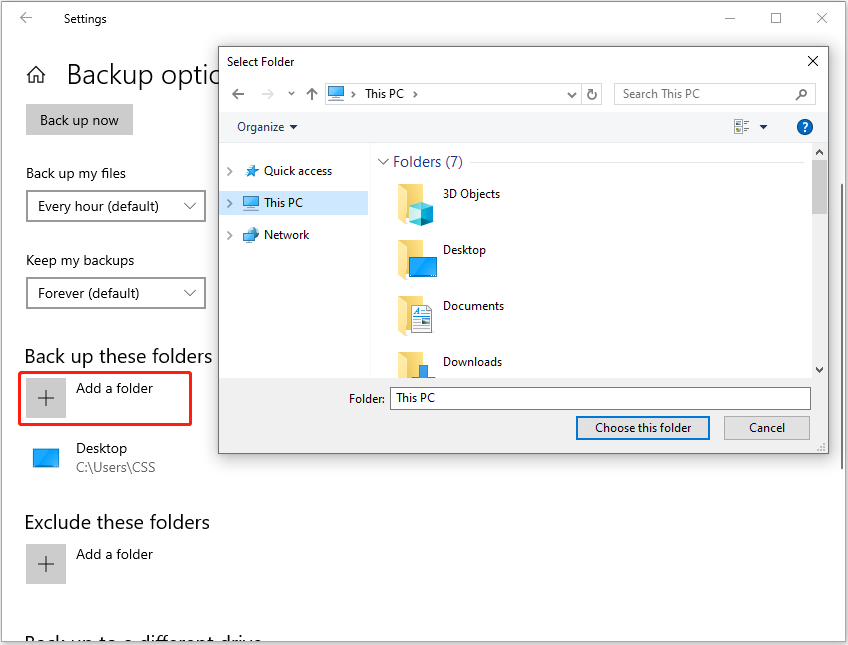The height and width of the screenshot is (645, 848).
Task: Expand Quick access tree node
Action: point(229,171)
